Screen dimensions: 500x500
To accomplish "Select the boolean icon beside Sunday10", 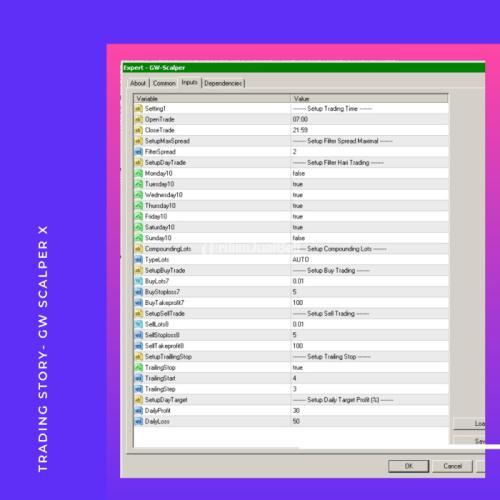I will tap(139, 238).
